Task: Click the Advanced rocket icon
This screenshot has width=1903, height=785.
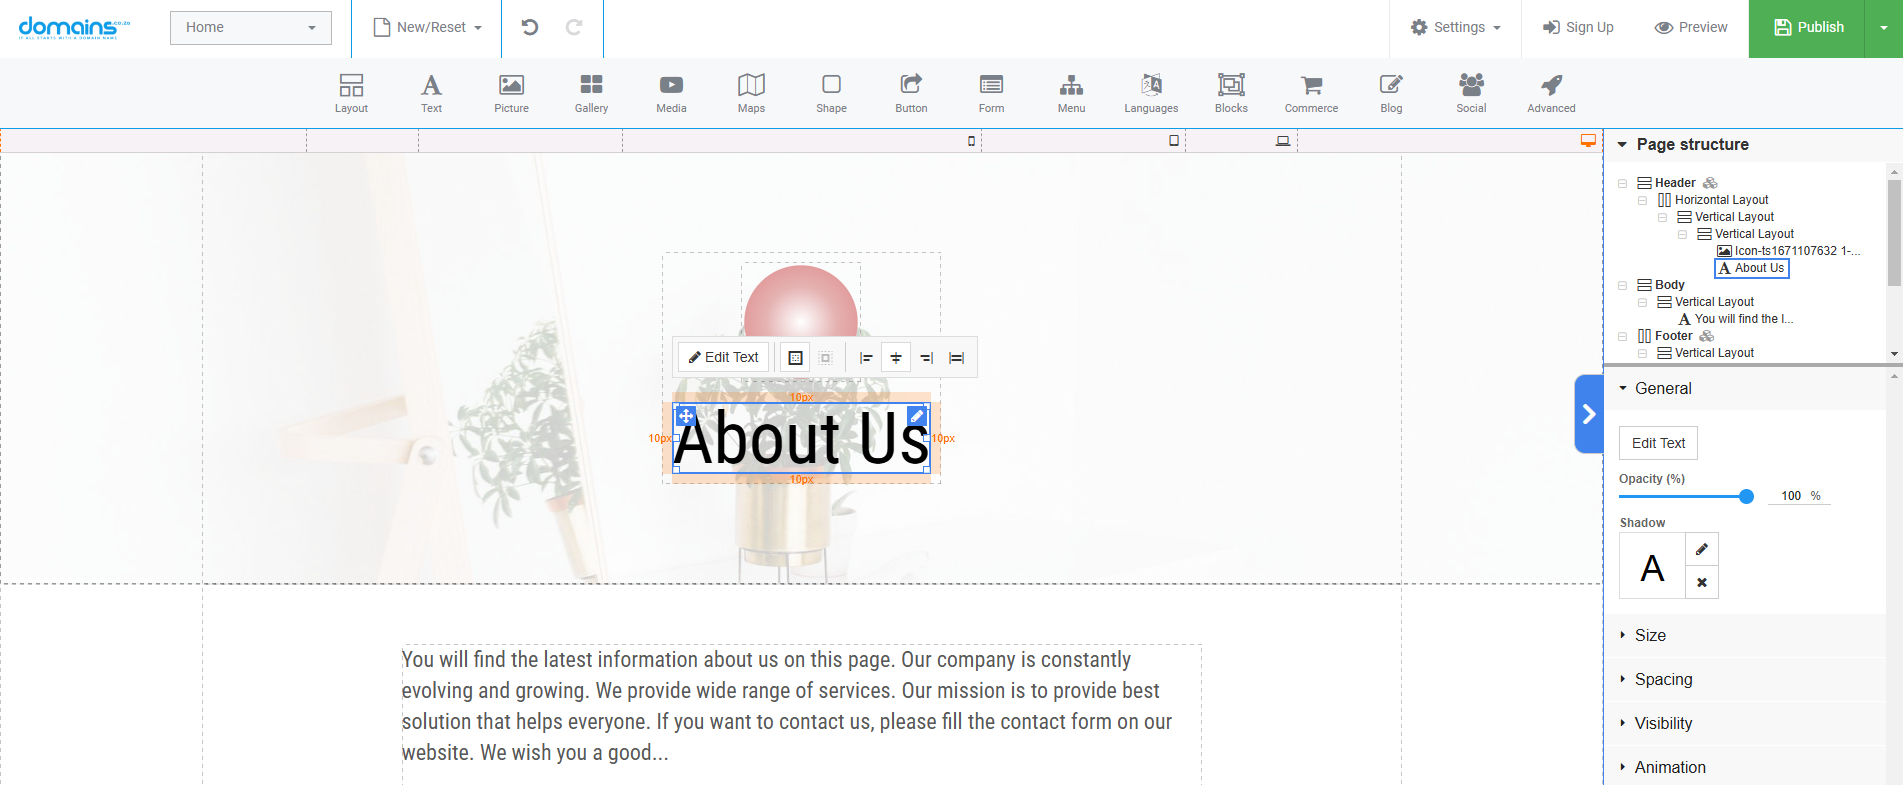Action: (1551, 86)
